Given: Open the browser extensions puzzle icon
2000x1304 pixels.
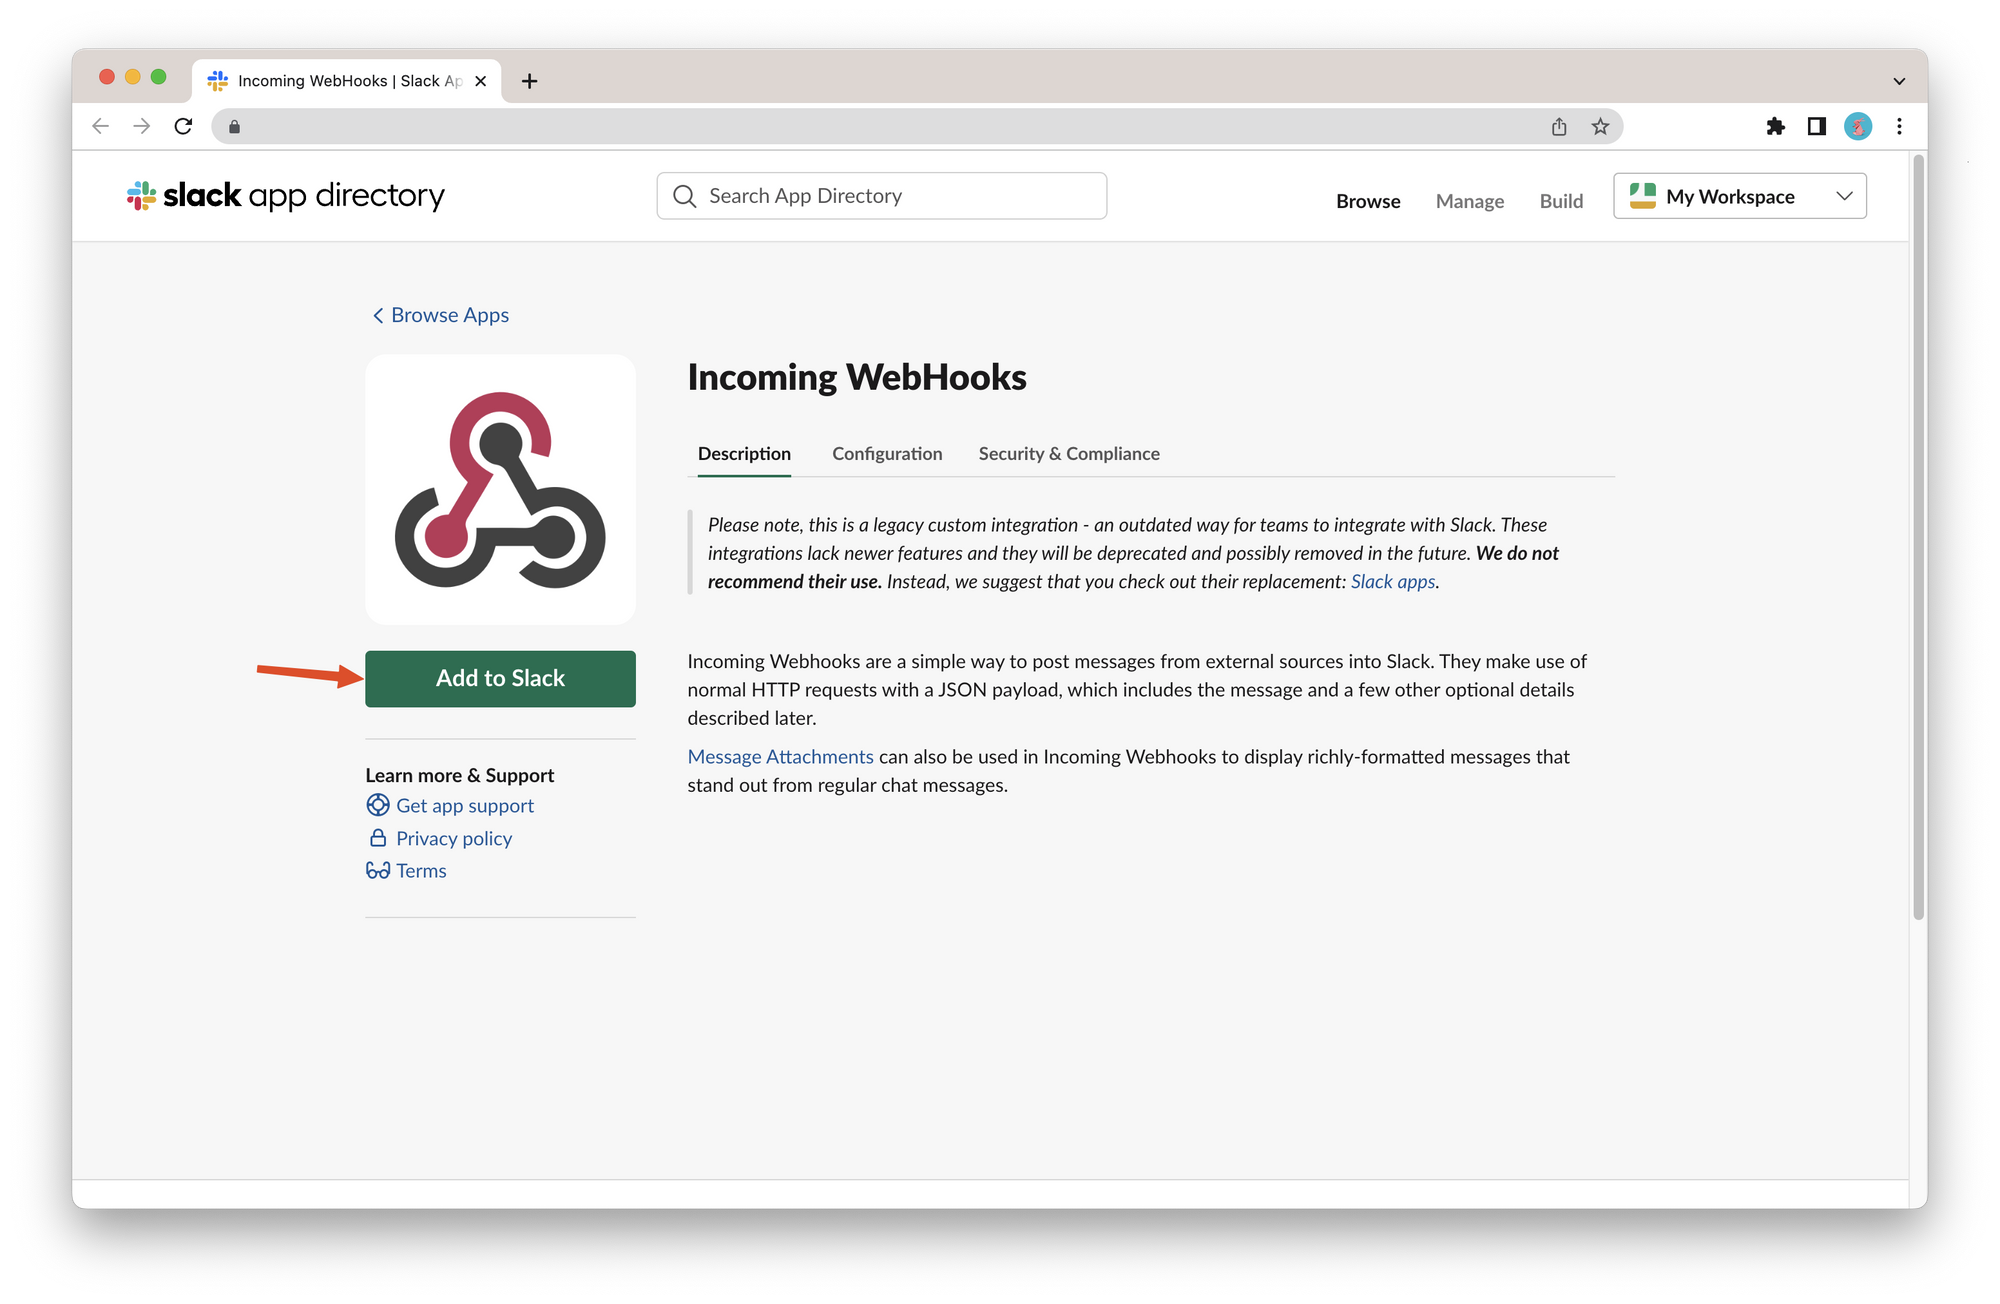Looking at the screenshot, I should tap(1775, 126).
